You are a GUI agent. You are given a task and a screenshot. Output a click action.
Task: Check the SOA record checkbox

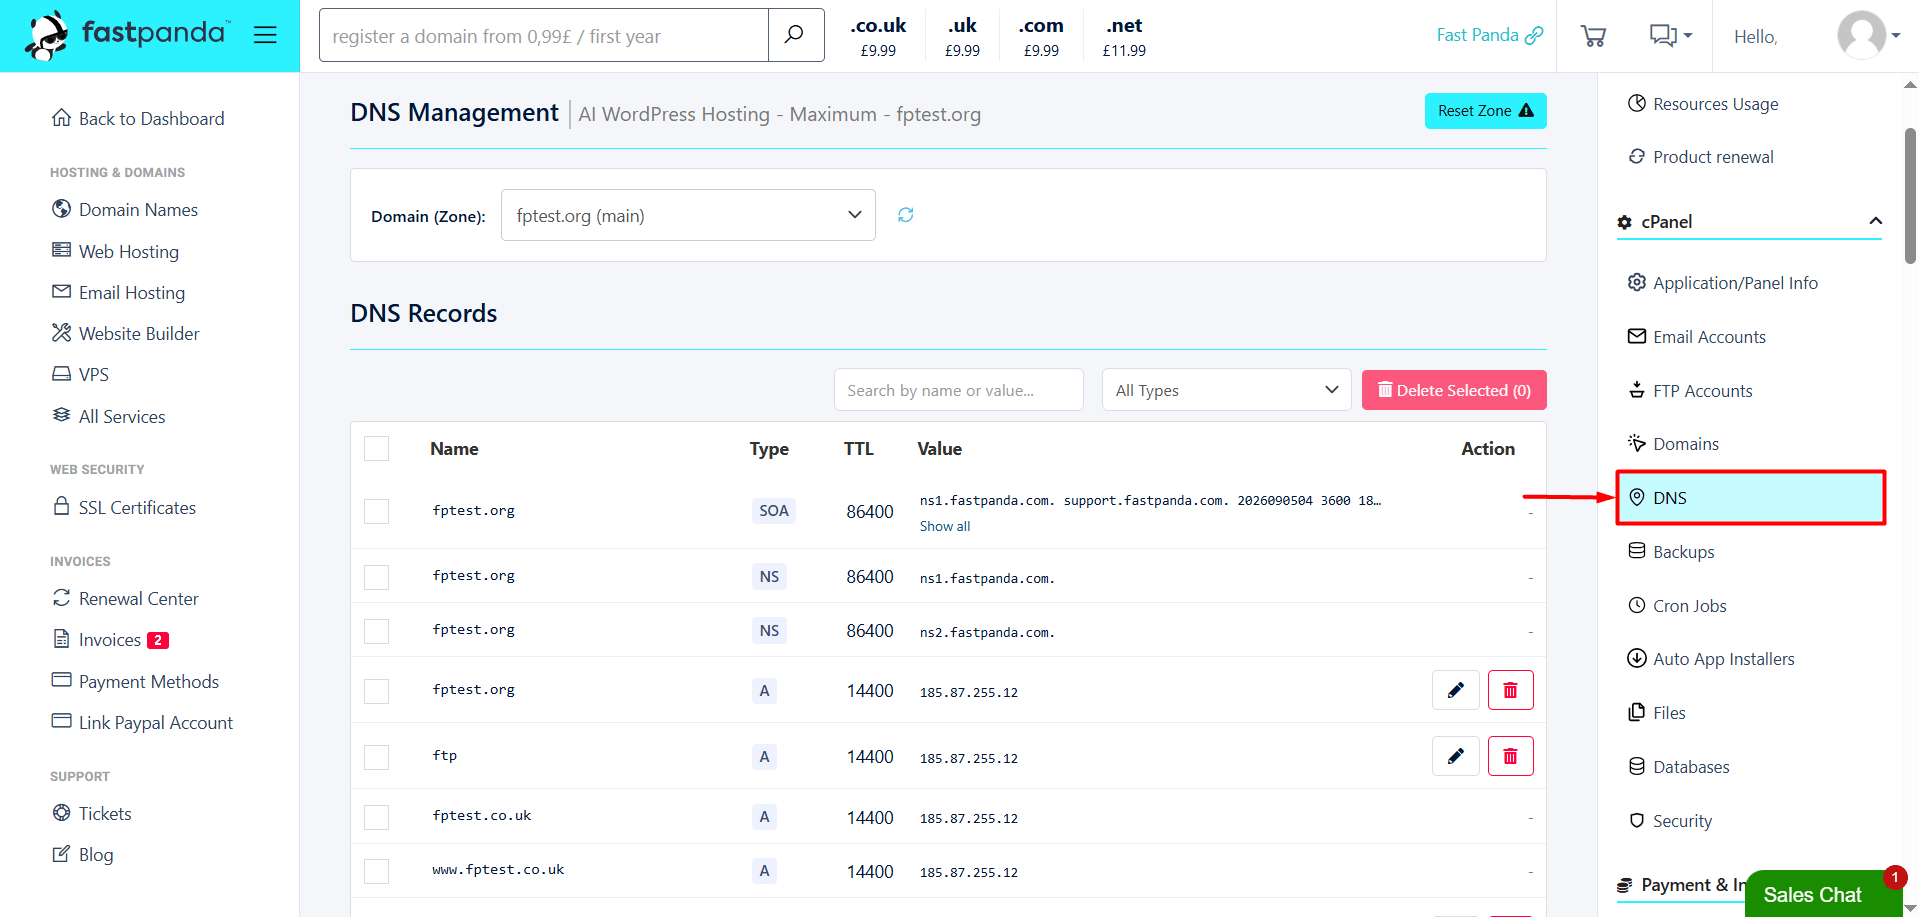point(377,511)
